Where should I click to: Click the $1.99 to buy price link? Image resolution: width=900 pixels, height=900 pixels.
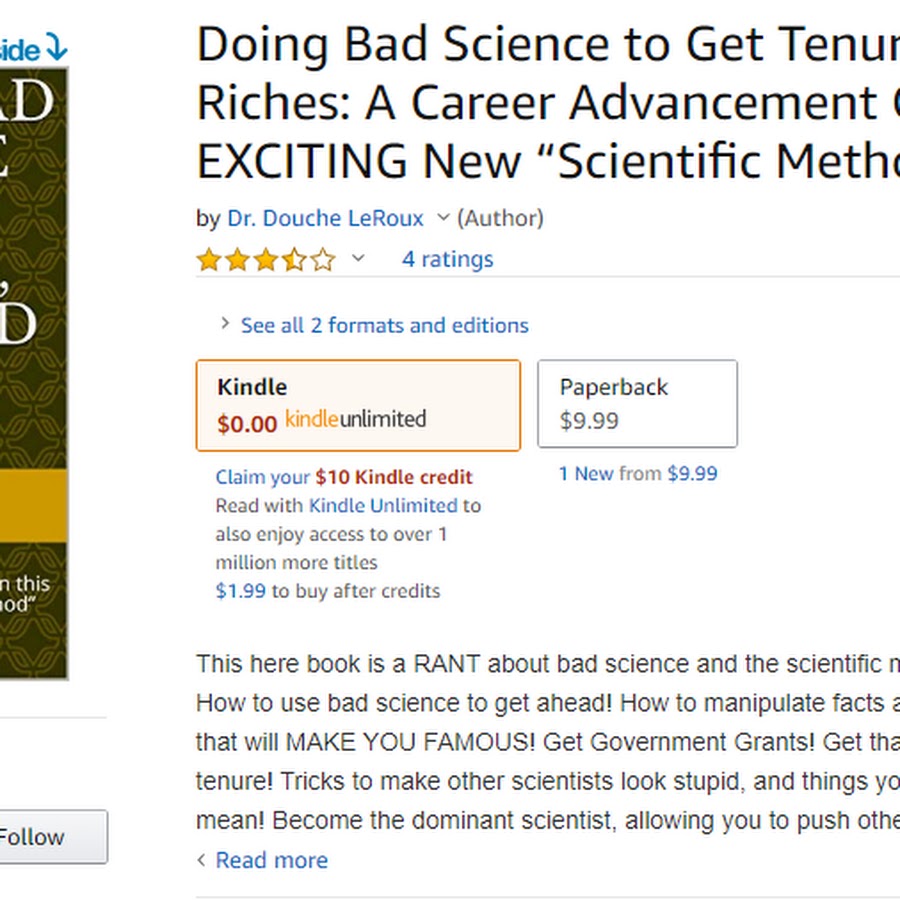pos(240,591)
